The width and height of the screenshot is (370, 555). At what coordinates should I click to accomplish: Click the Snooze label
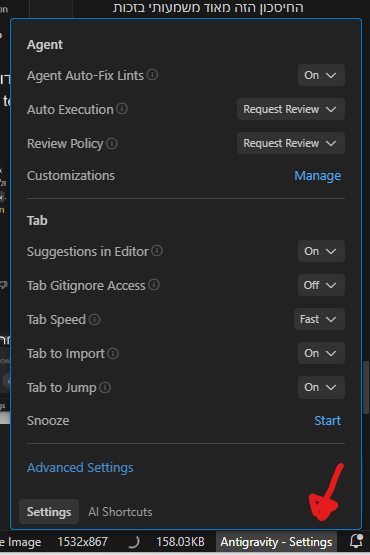(x=48, y=420)
